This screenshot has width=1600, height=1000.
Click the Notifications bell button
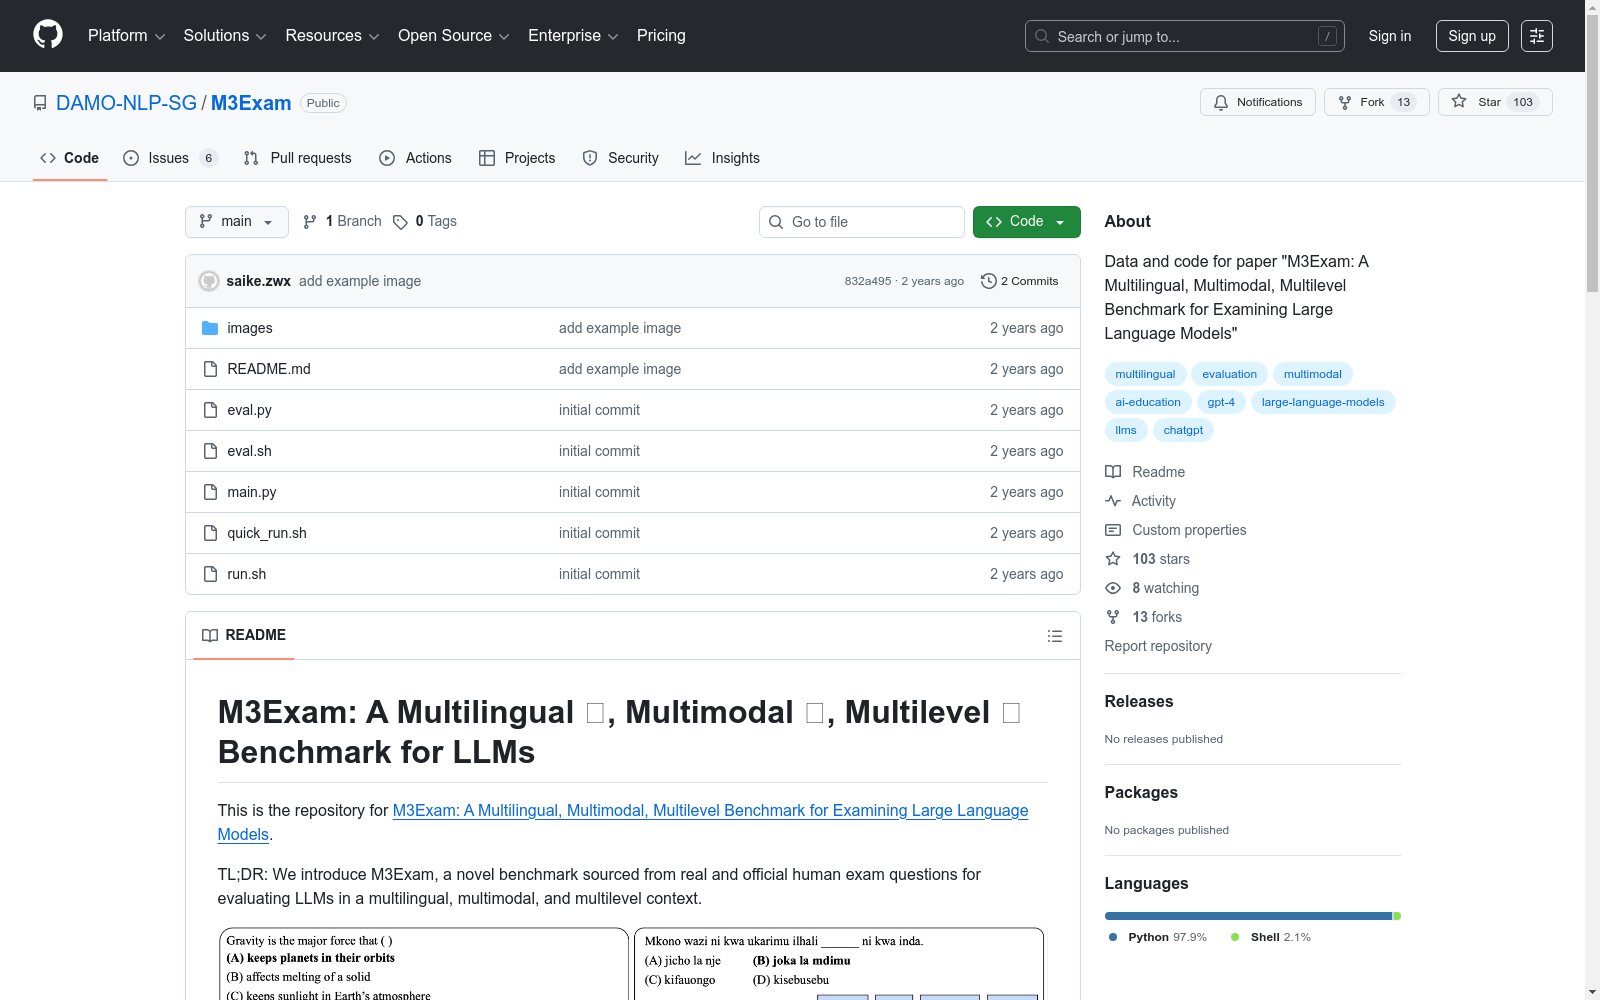coord(1257,102)
